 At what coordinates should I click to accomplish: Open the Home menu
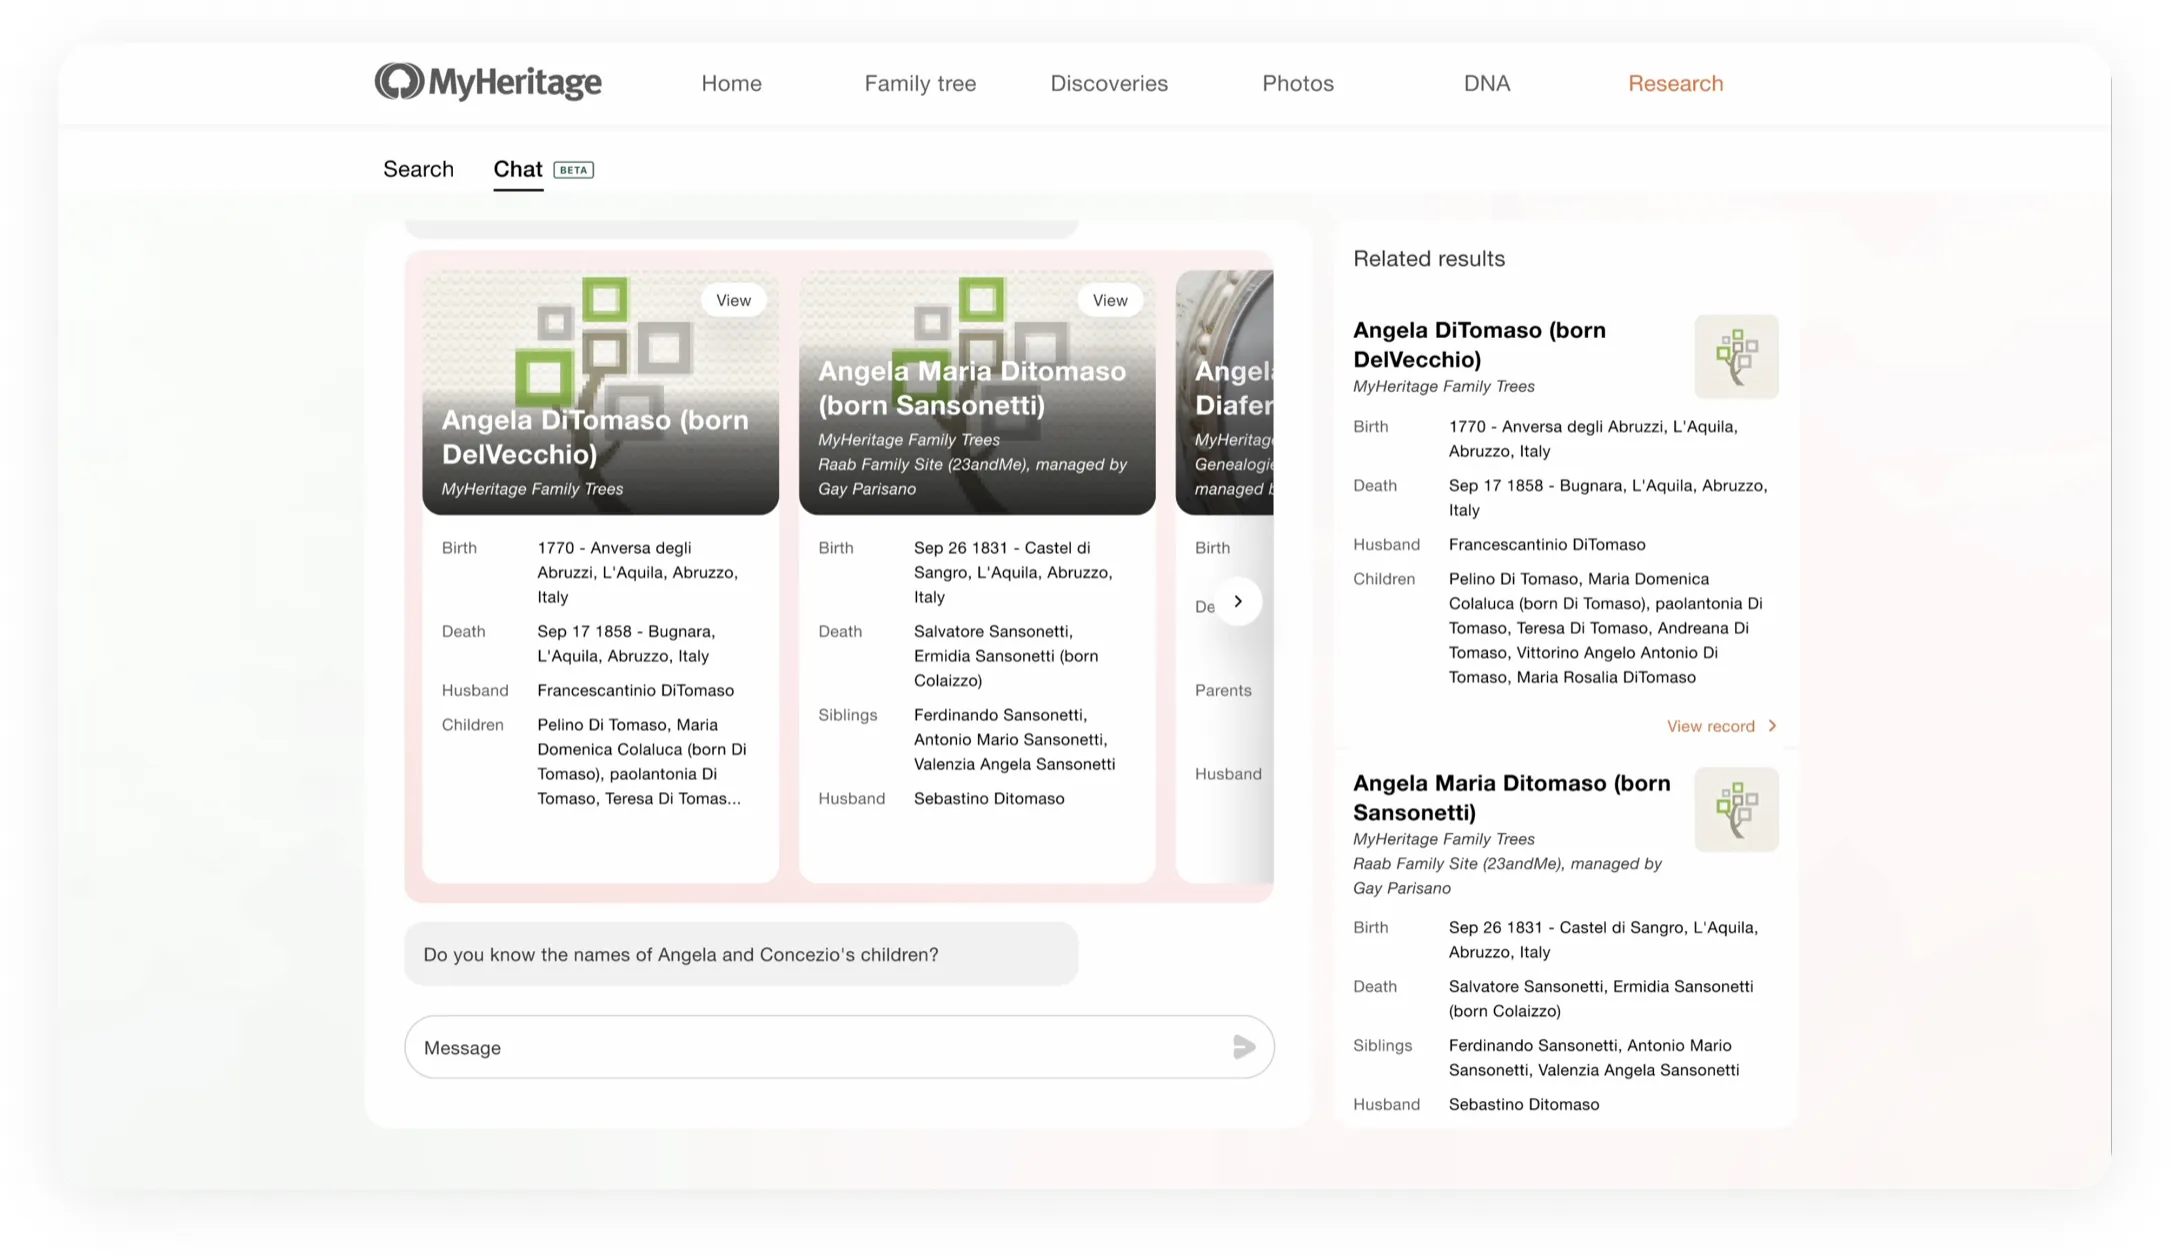coord(731,83)
